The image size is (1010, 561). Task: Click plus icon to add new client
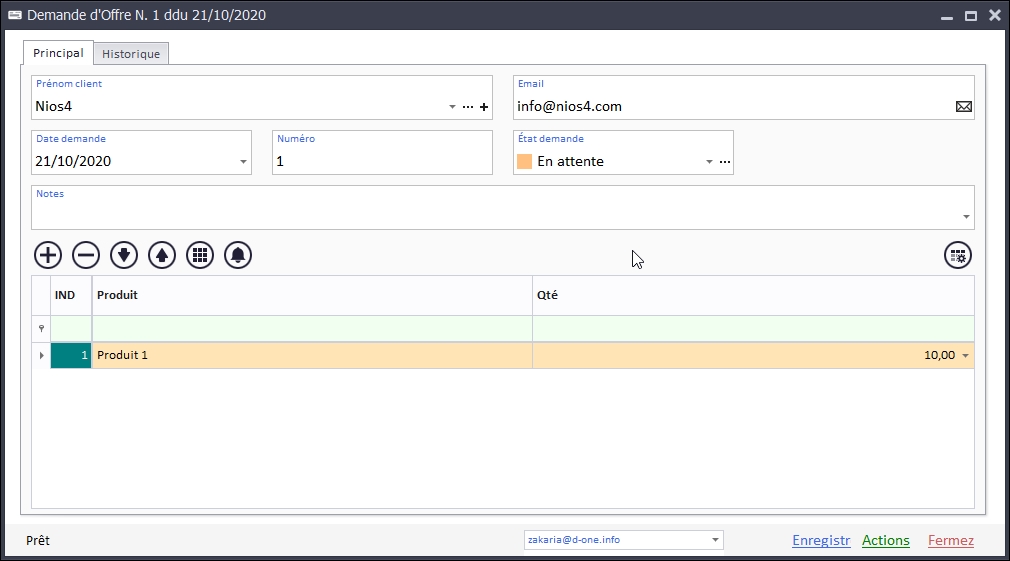(x=484, y=107)
